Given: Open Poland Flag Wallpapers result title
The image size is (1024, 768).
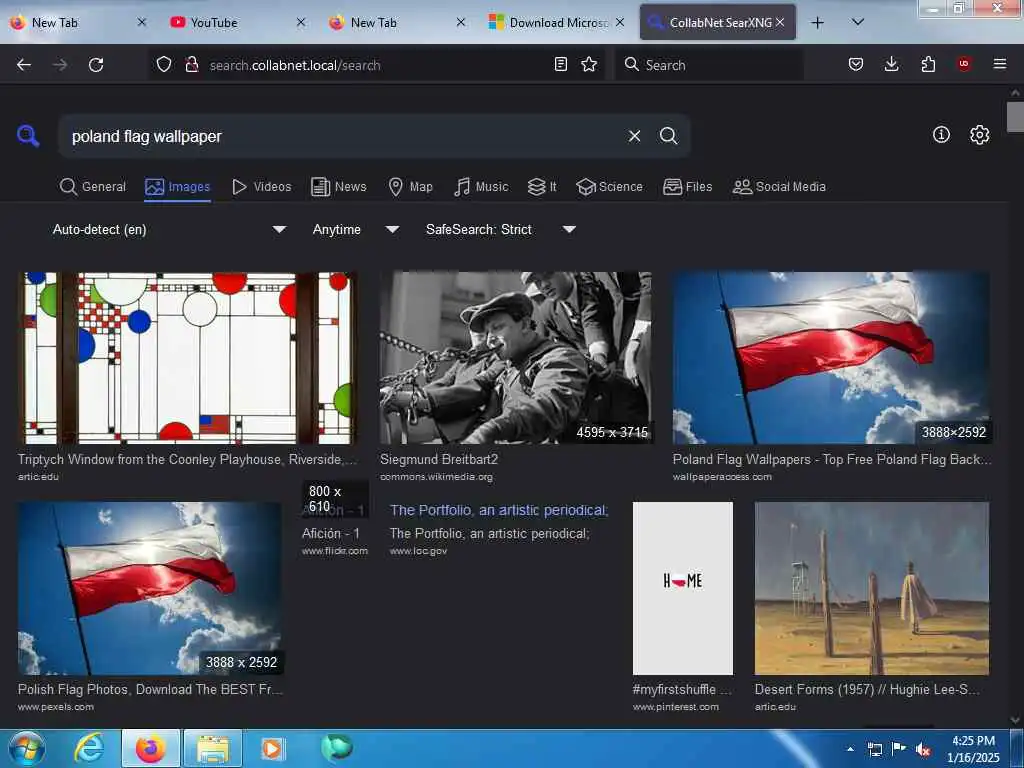Looking at the screenshot, I should (x=831, y=459).
